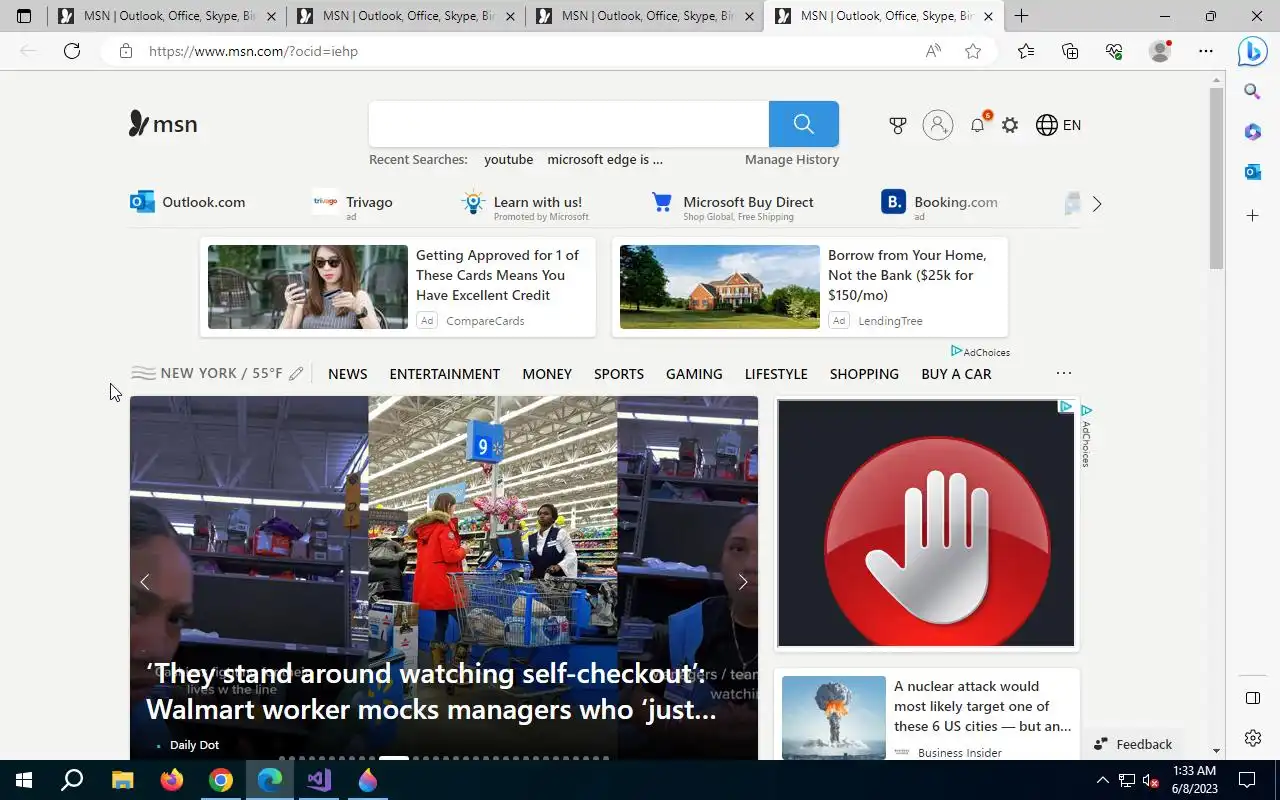Viewport: 1280px width, 800px height.
Task: Open the LIFESTYLE category
Action: (776, 374)
